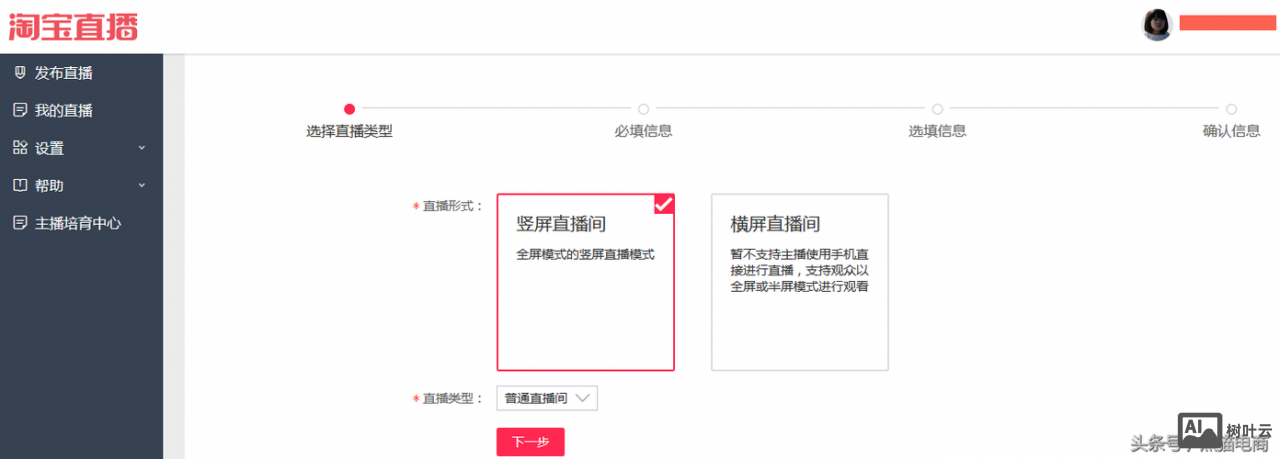
Task: Click the 我的直播 sidebar icon
Action: click(x=19, y=110)
